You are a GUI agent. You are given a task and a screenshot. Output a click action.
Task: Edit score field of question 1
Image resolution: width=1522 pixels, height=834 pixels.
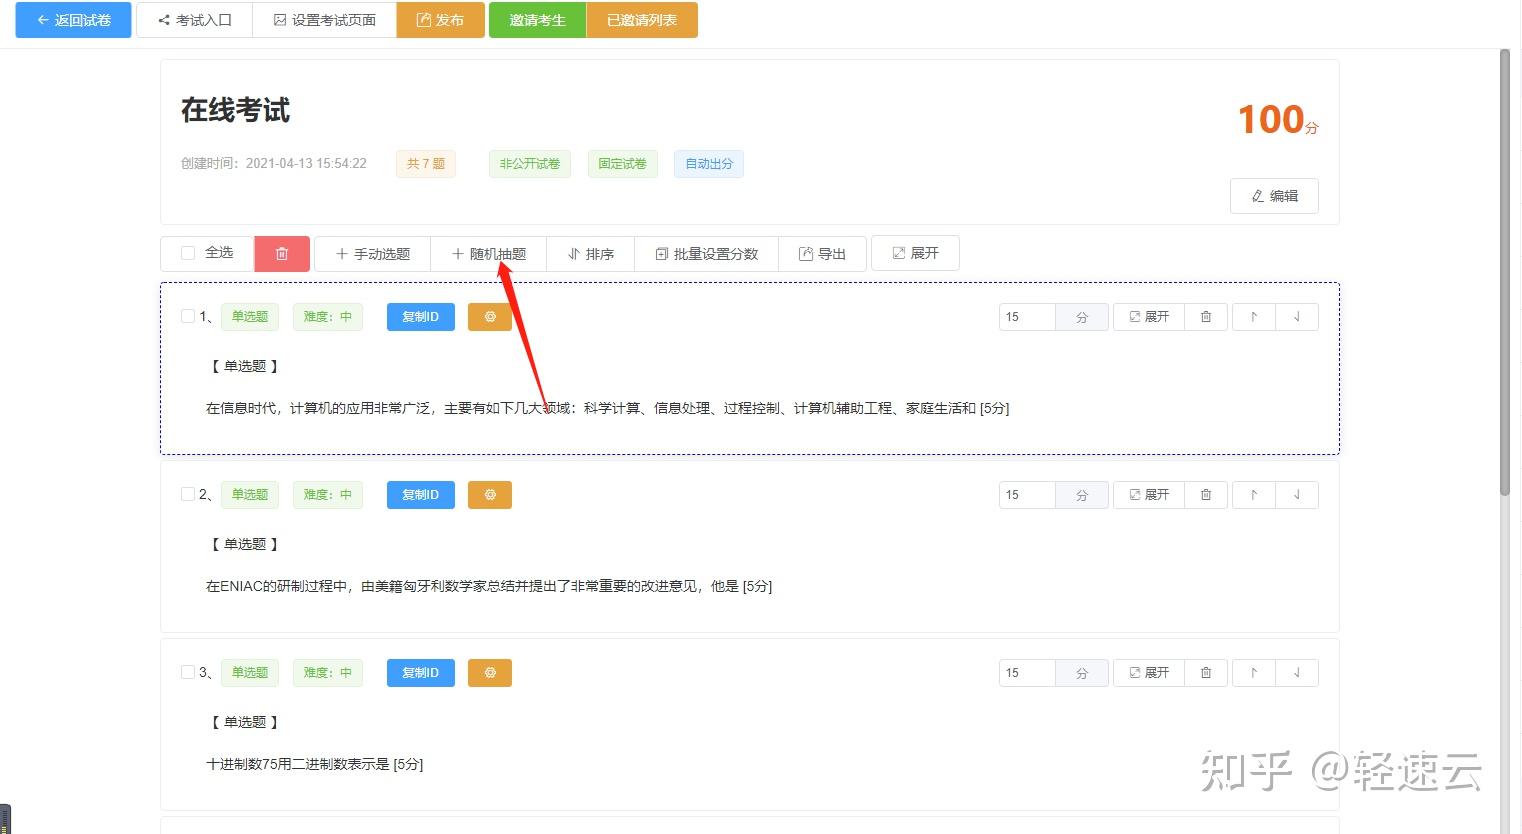pos(1027,317)
